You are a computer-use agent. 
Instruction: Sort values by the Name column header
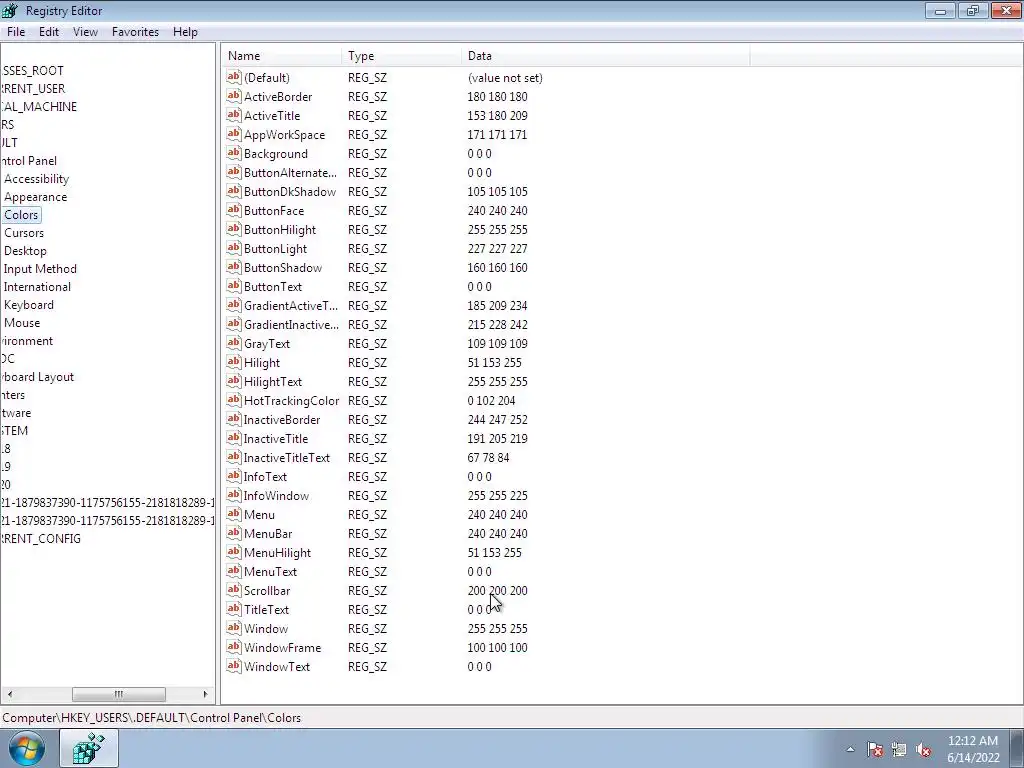[281, 56]
